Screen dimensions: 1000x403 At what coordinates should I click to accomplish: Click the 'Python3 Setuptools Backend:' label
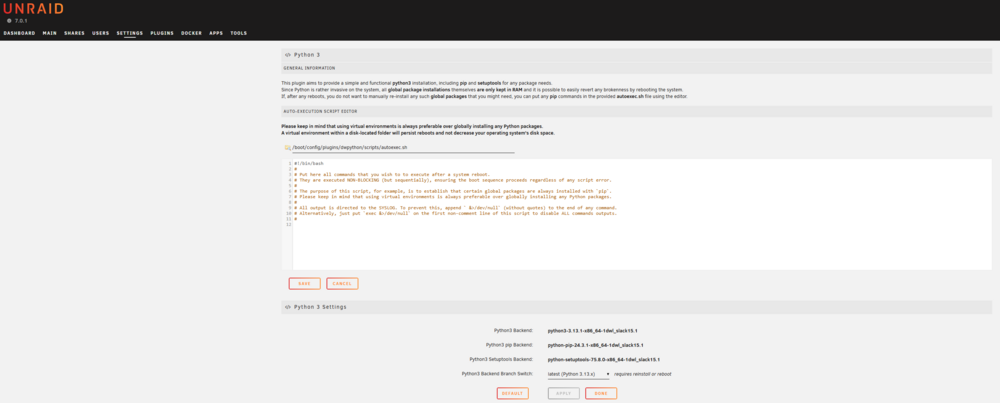pyautogui.click(x=501, y=360)
